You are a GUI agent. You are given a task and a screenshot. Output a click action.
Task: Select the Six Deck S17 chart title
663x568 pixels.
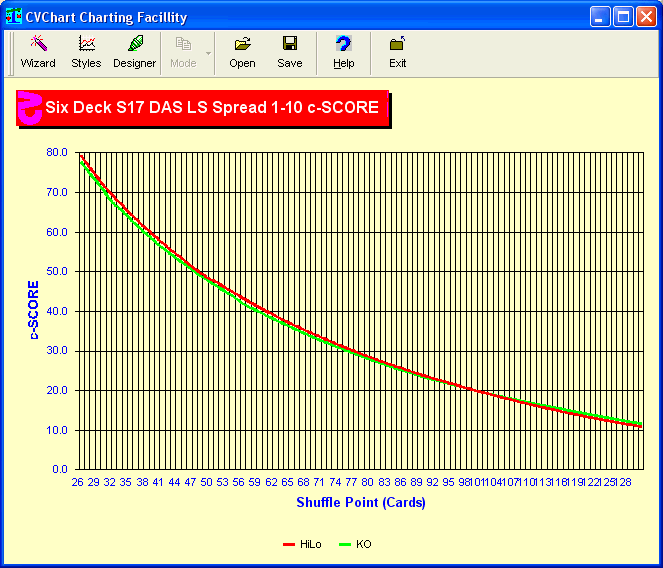212,108
